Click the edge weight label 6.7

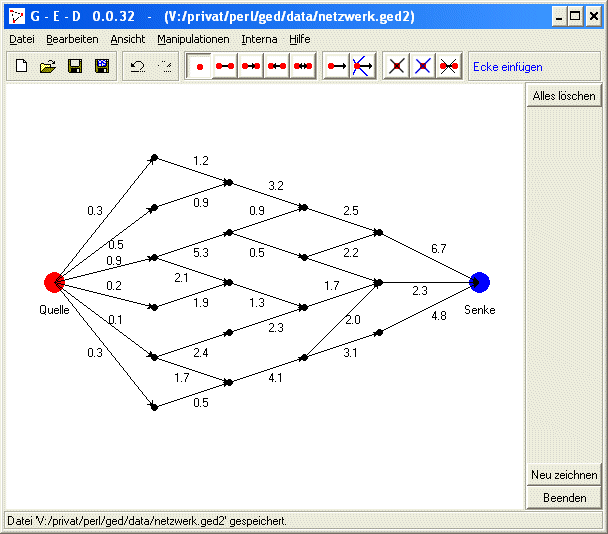[x=439, y=249]
